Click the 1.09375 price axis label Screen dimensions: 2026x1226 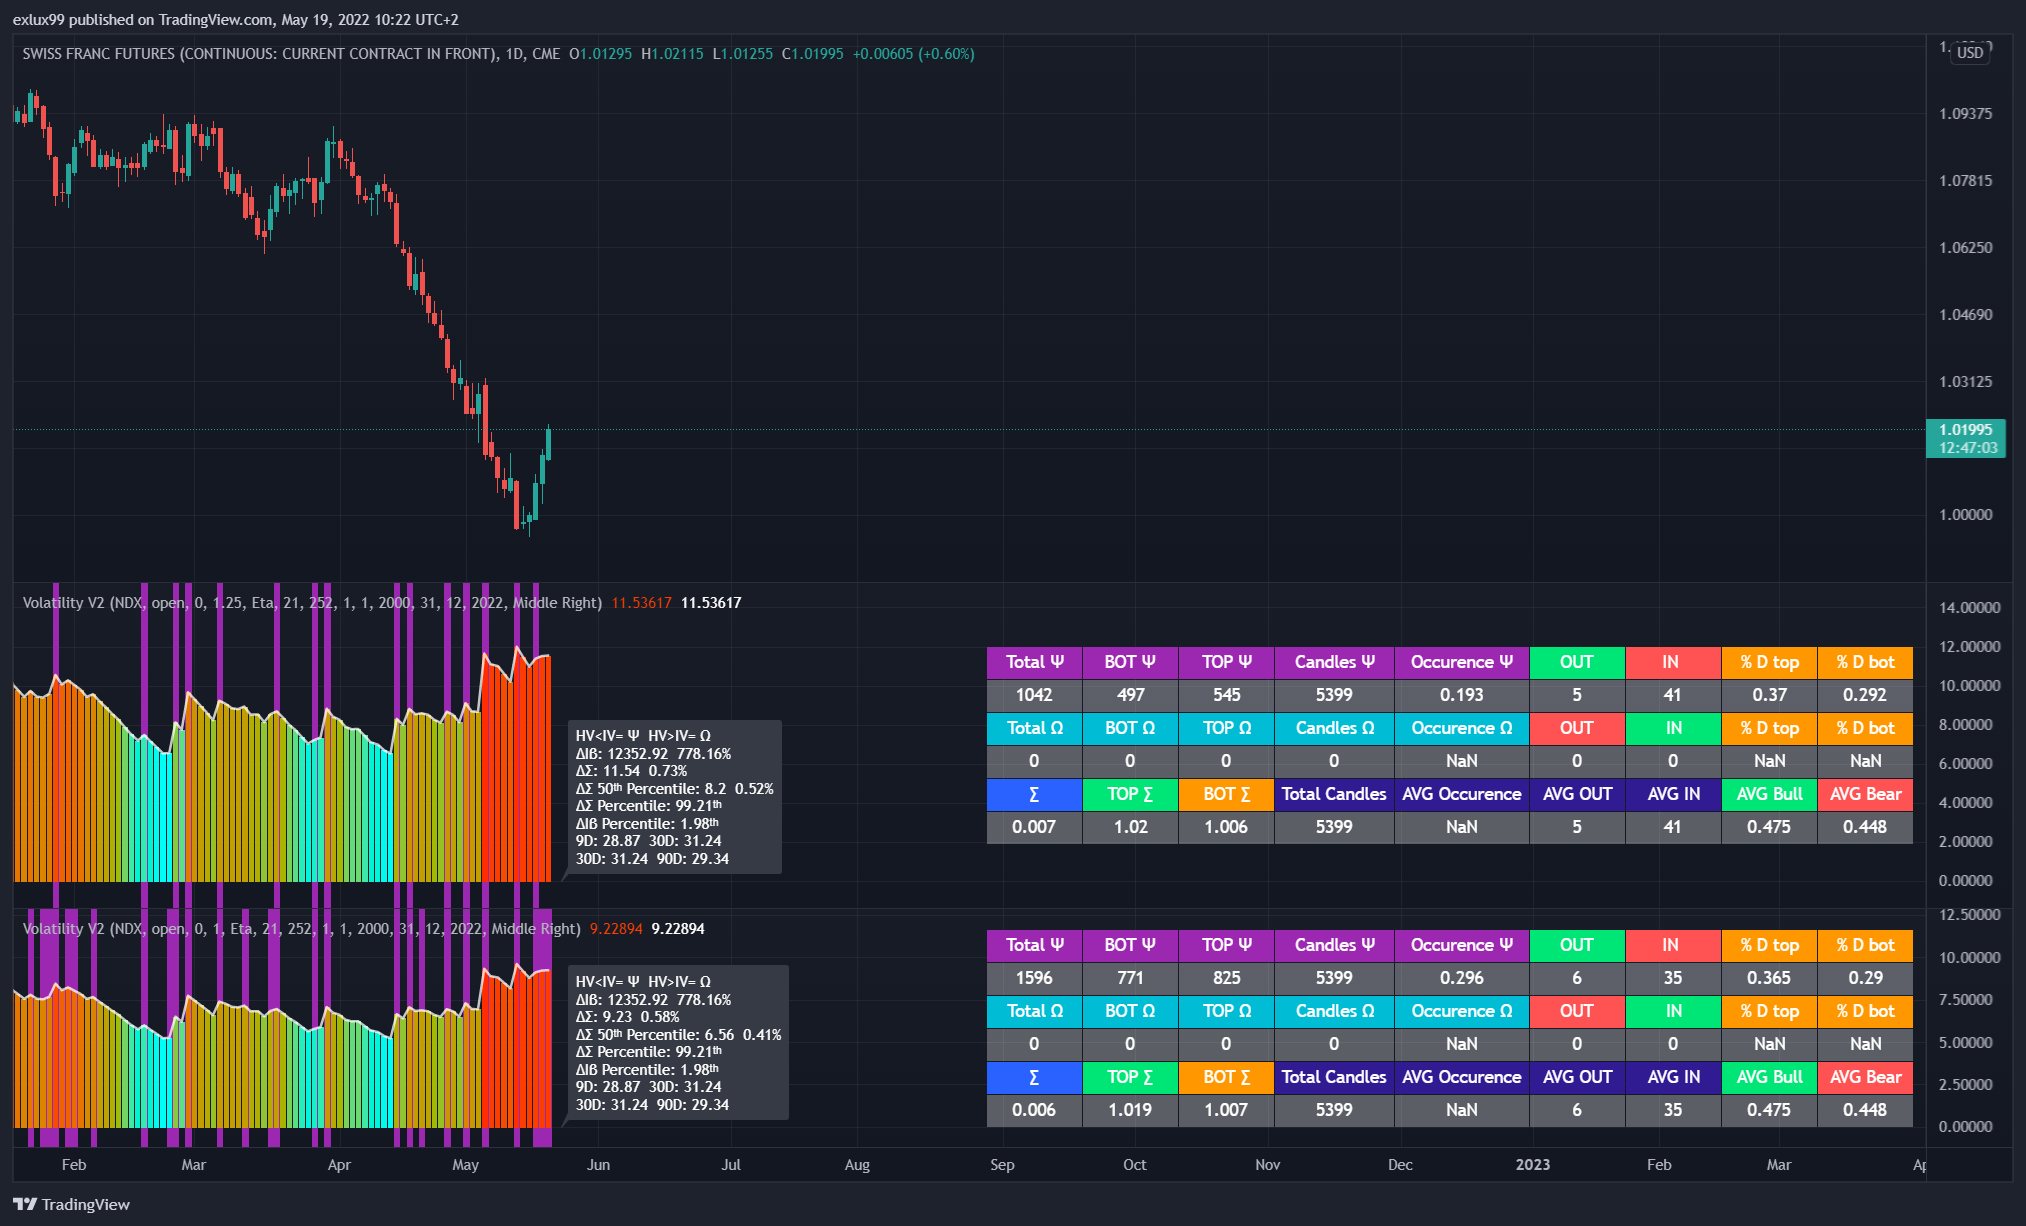click(x=1965, y=114)
